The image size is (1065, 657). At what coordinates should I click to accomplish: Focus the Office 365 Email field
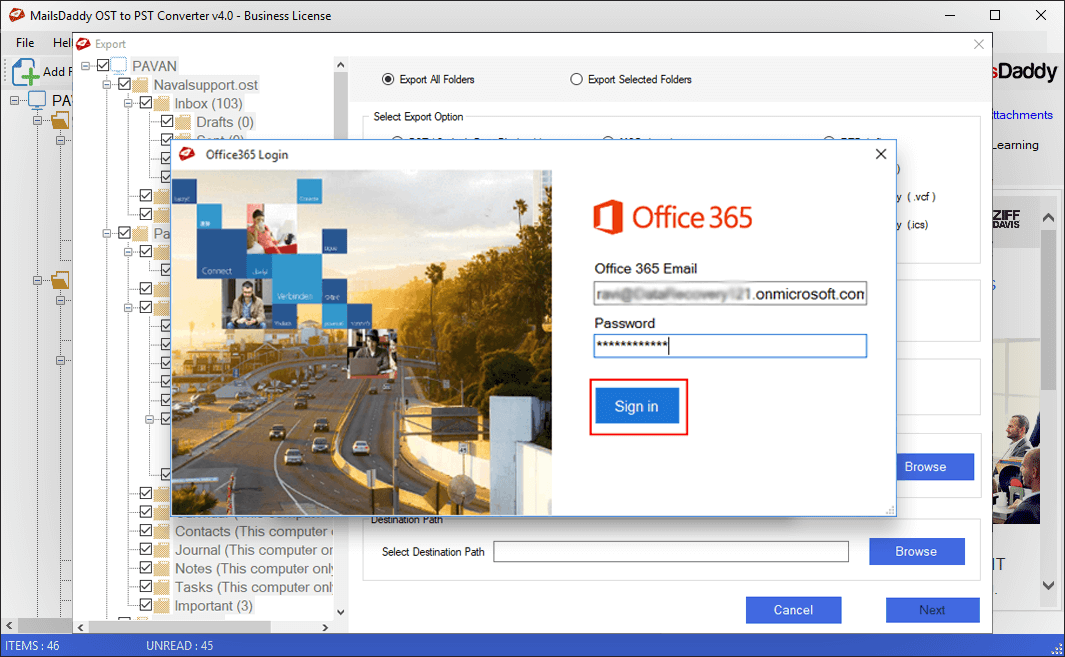tap(730, 294)
